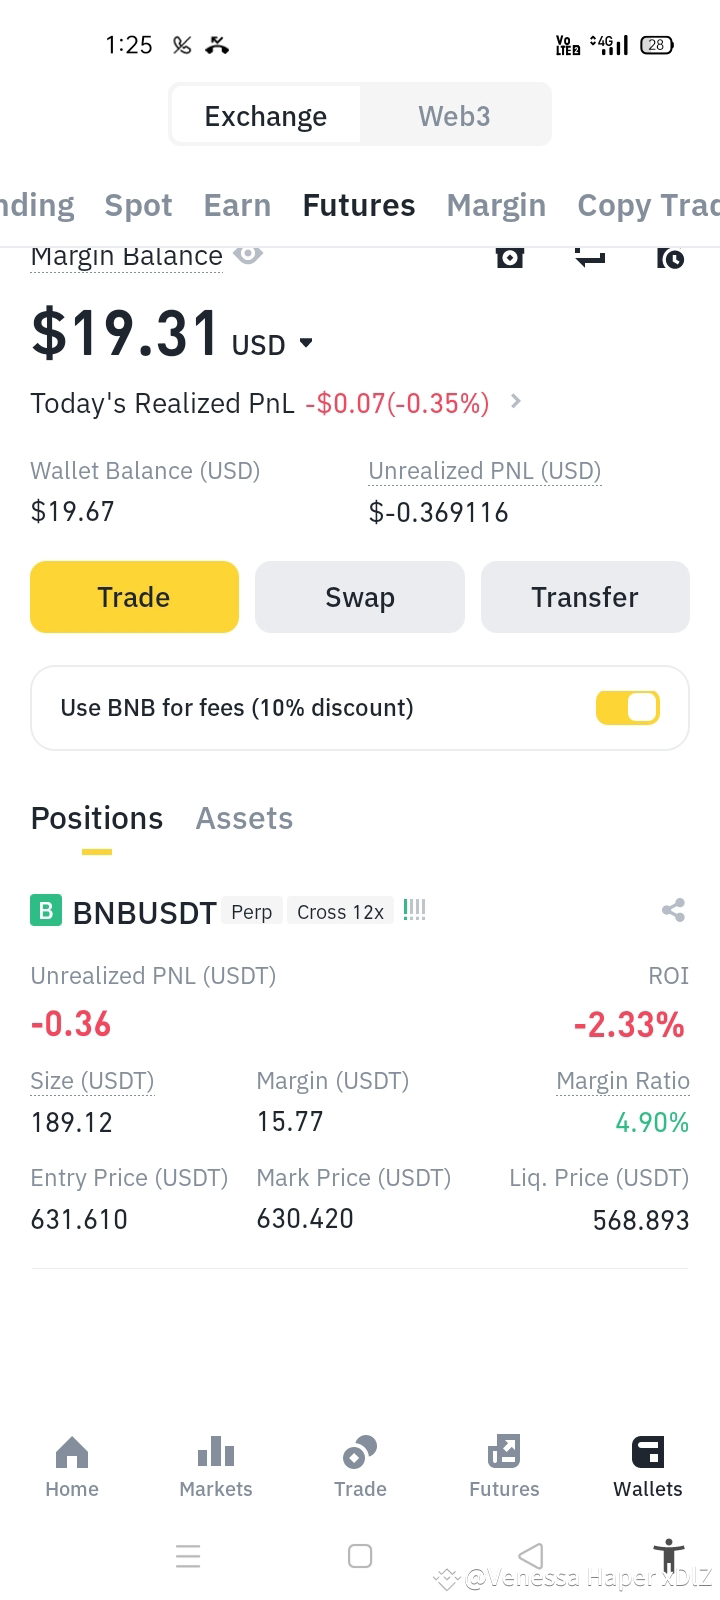The width and height of the screenshot is (720, 1600).
Task: Open the Cross 12x leverage selector
Action: (340, 912)
